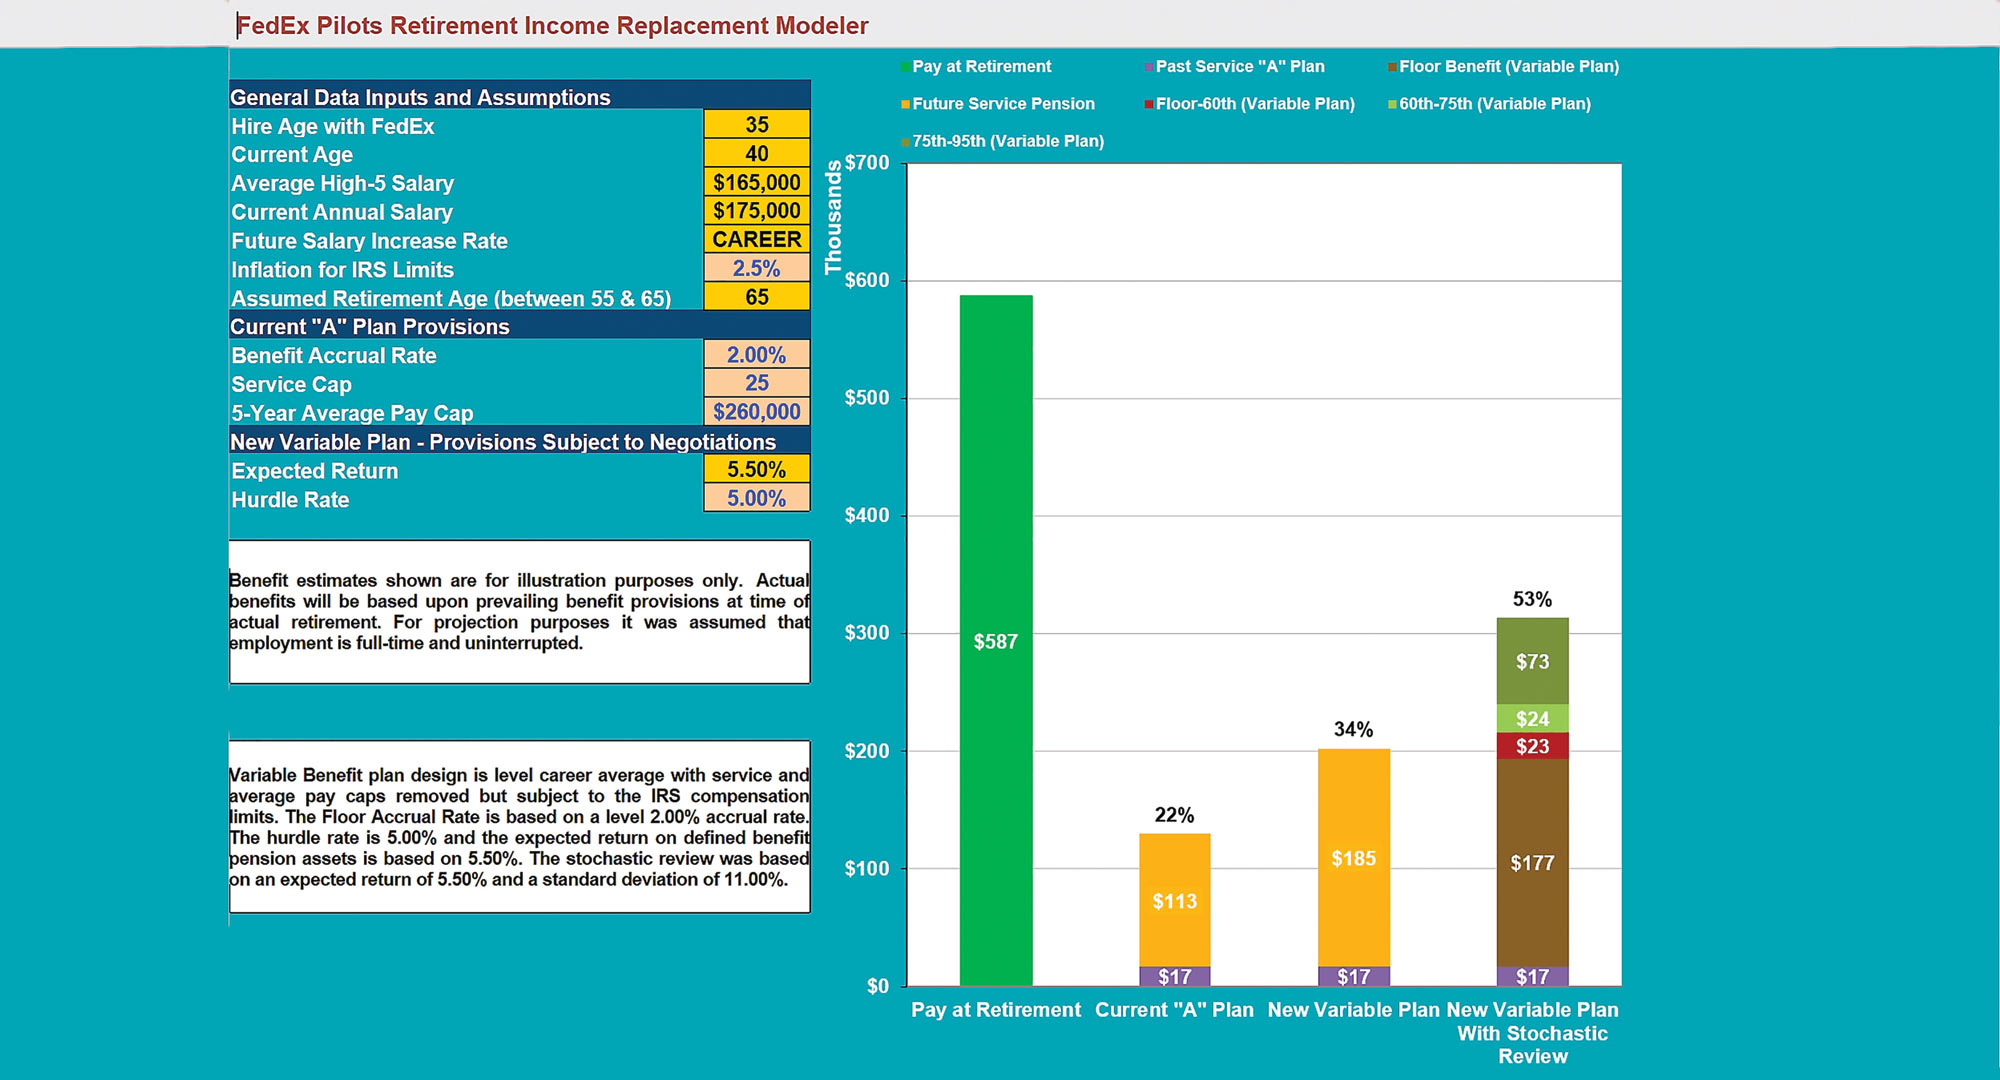Viewport: 2000px width, 1080px height.
Task: Click the Thousands vertical axis title
Action: (x=833, y=217)
